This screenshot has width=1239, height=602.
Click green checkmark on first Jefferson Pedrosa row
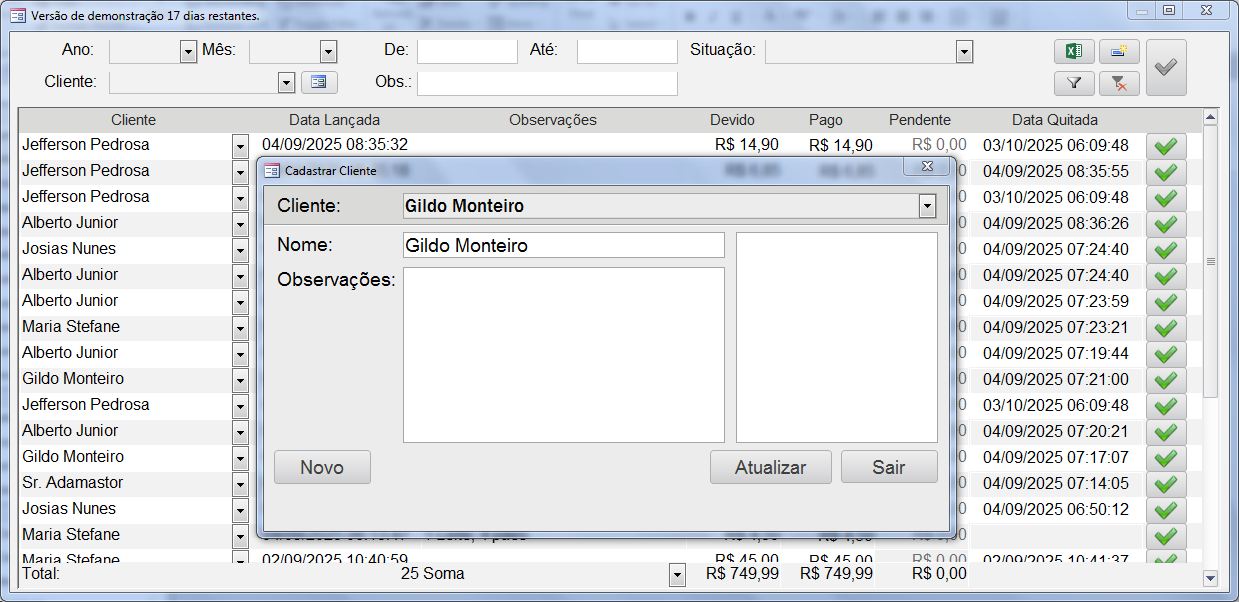(x=1165, y=146)
